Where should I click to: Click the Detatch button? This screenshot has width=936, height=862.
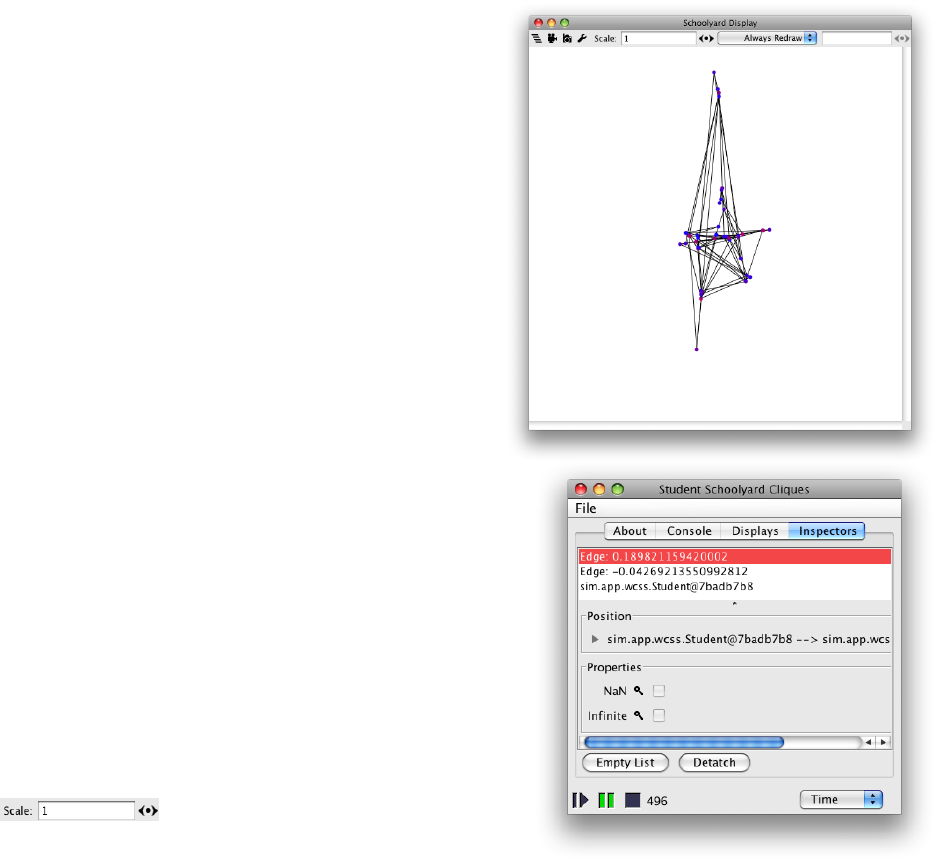point(714,762)
